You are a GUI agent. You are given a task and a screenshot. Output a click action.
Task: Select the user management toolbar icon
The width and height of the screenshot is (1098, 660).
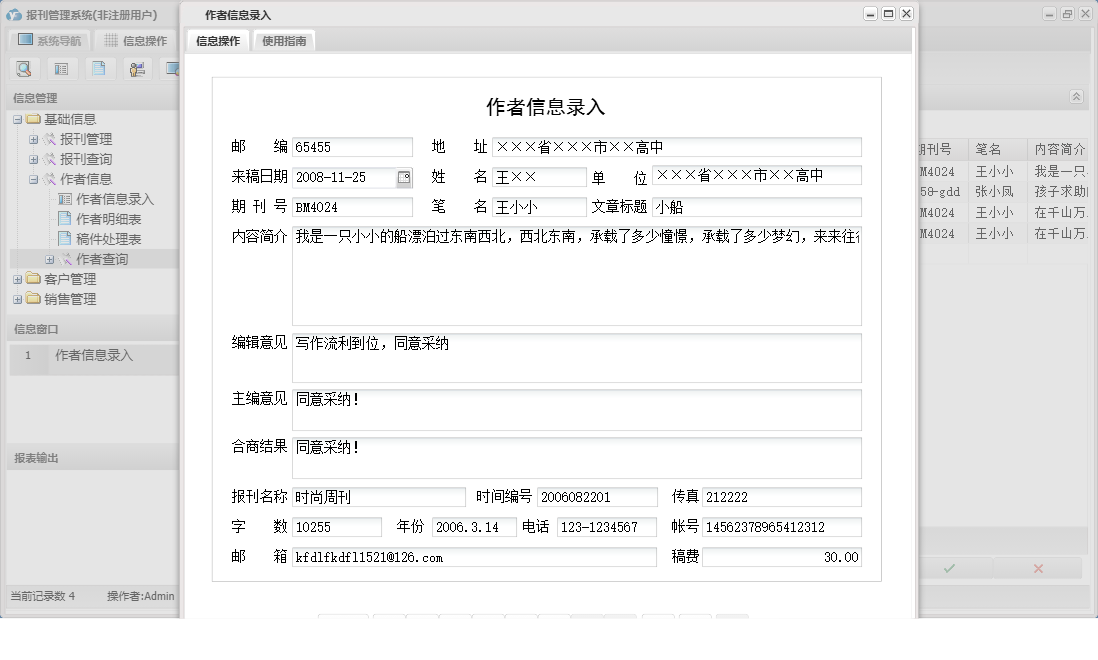pyautogui.click(x=137, y=68)
